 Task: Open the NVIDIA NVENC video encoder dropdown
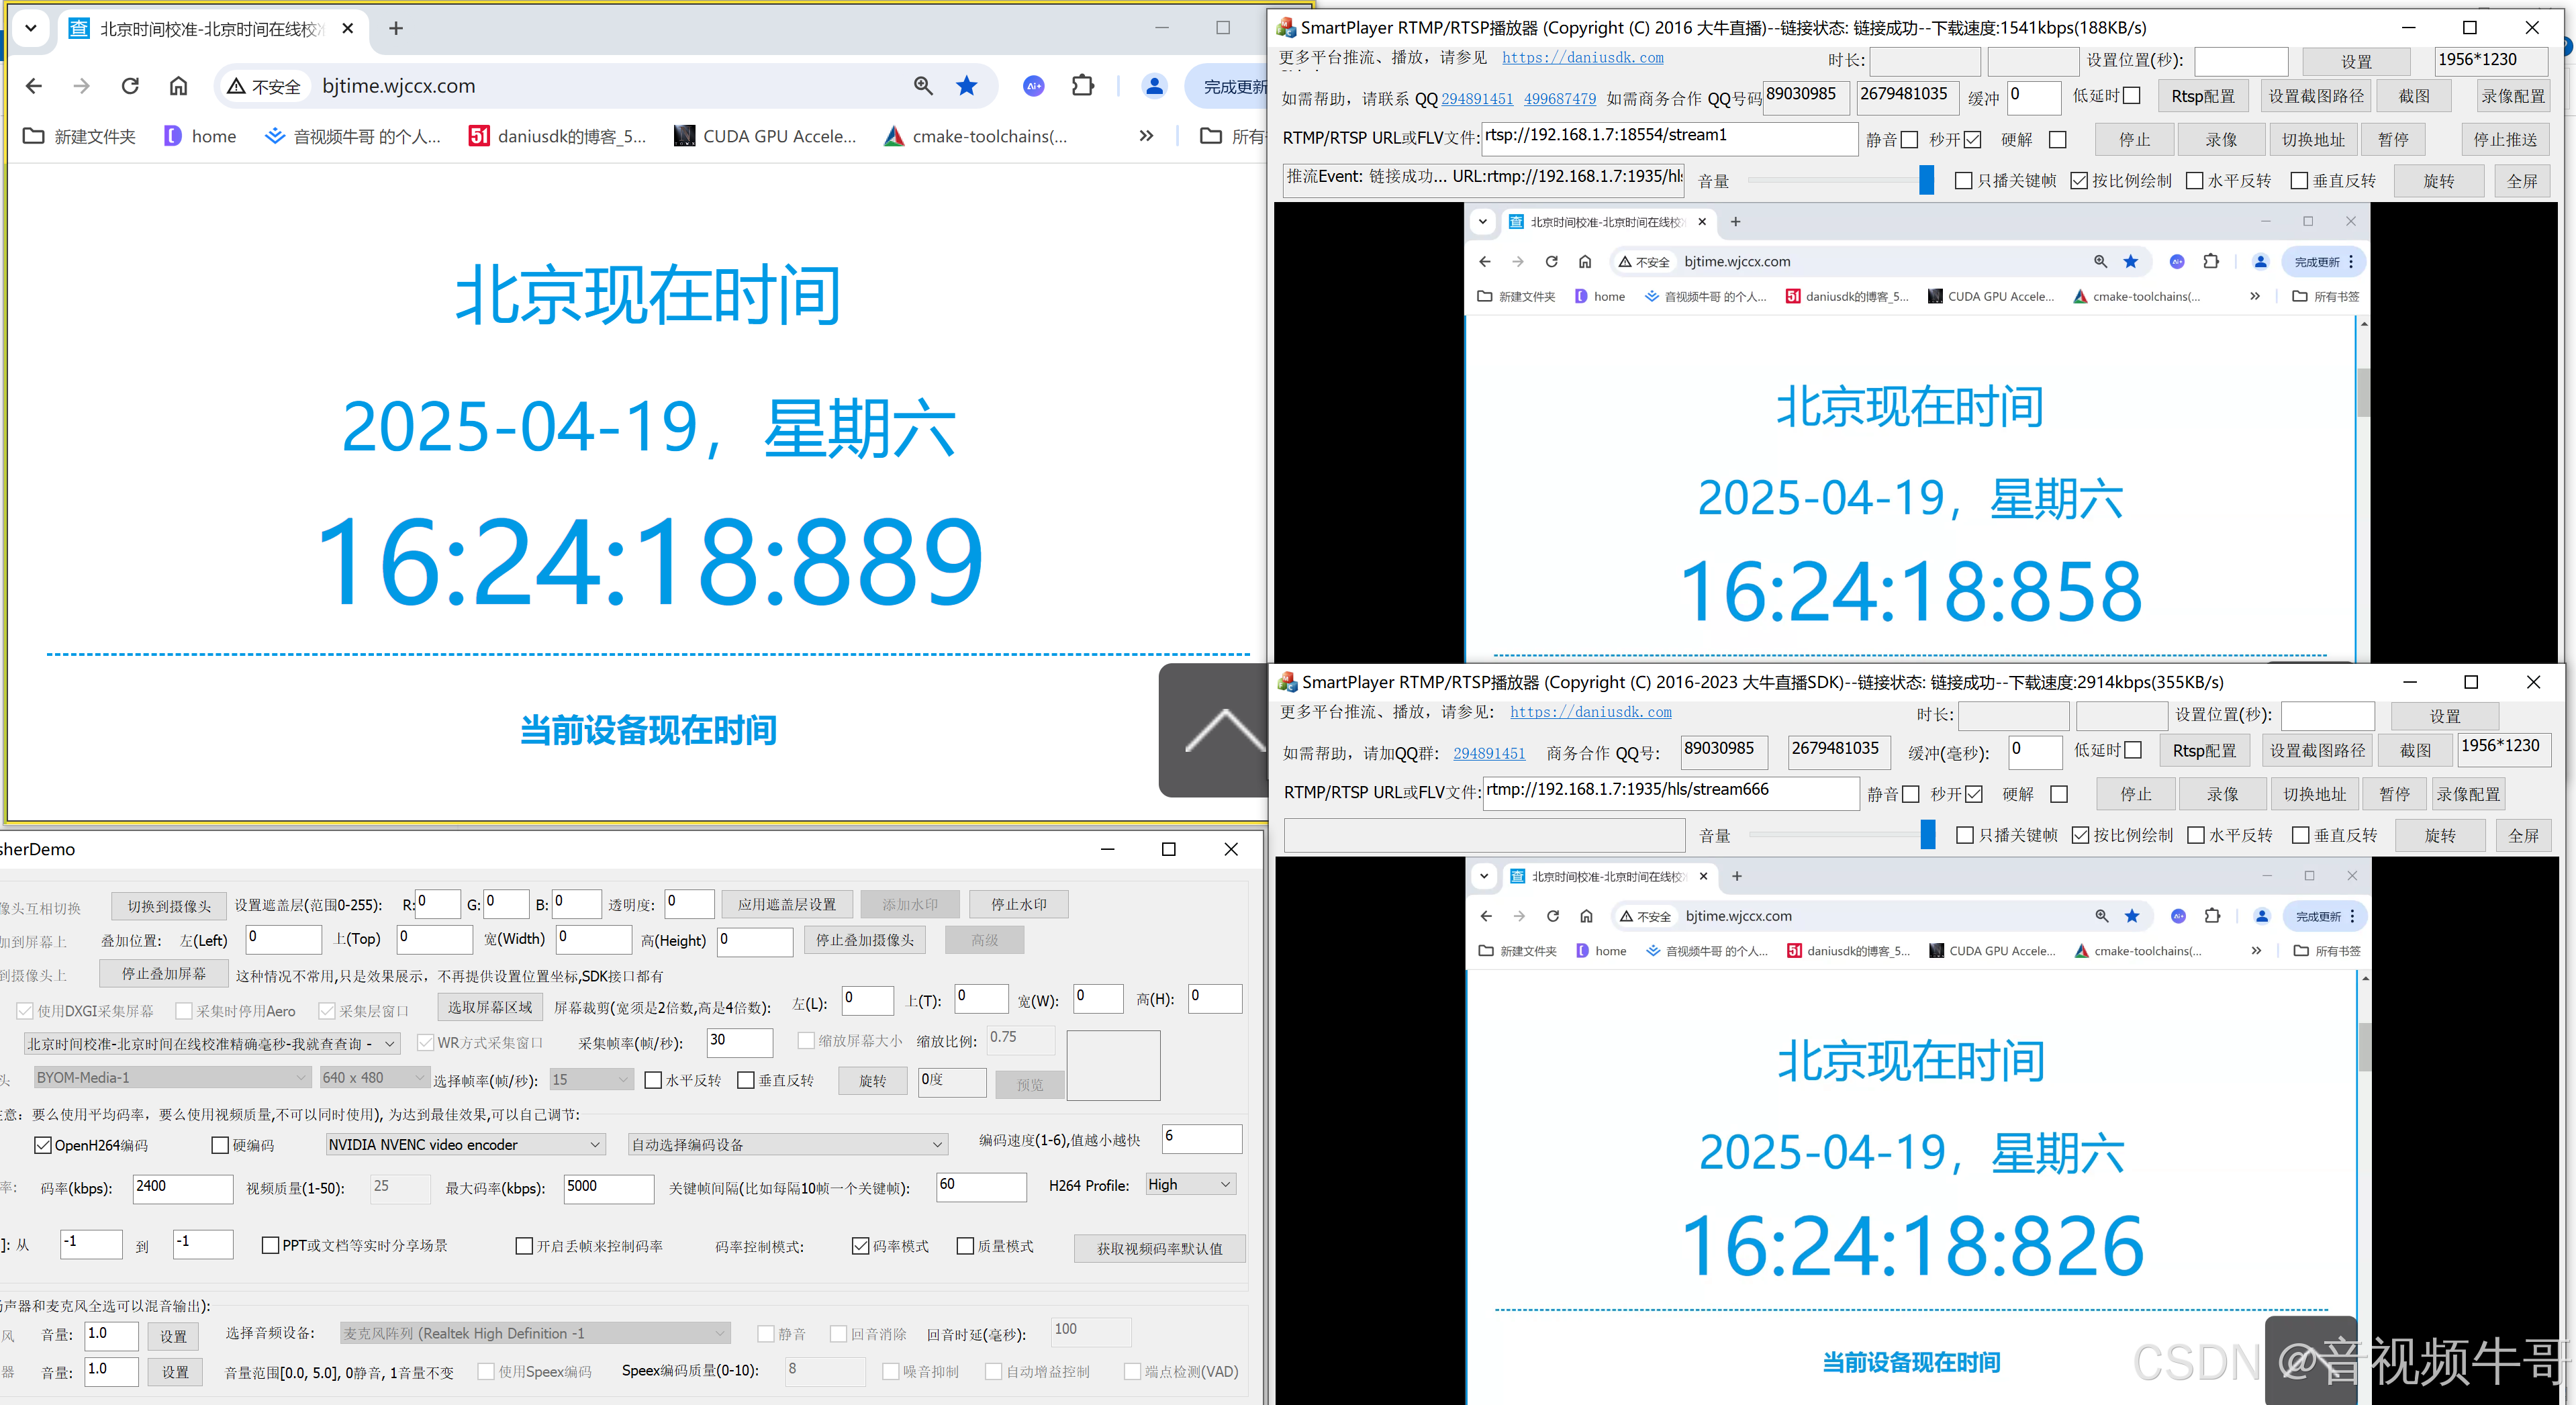[465, 1144]
